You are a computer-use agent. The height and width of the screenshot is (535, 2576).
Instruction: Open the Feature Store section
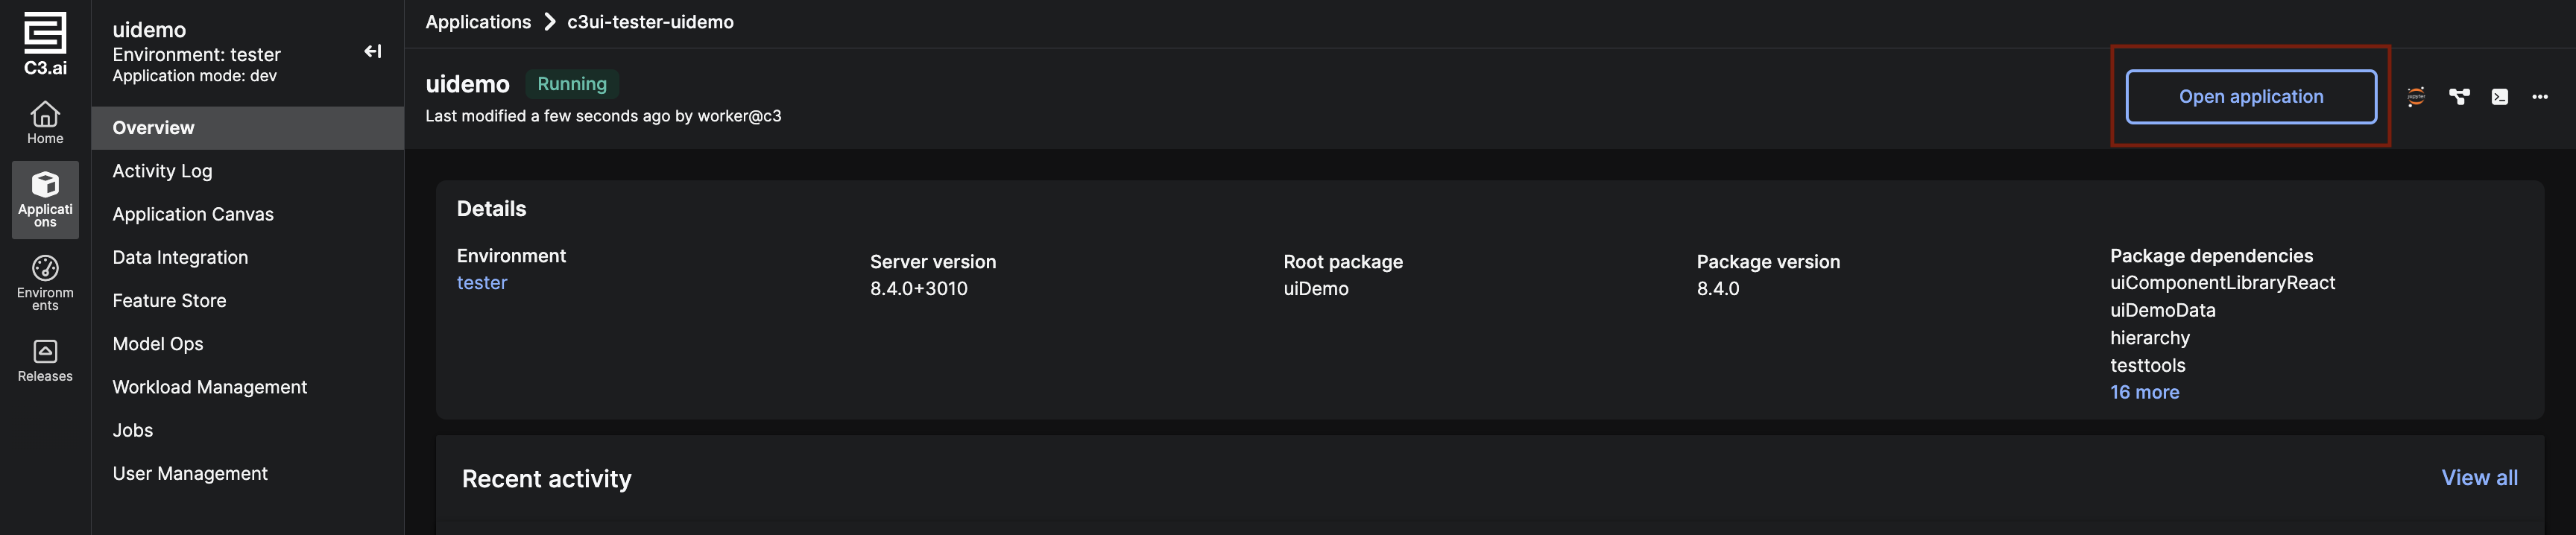pos(169,301)
